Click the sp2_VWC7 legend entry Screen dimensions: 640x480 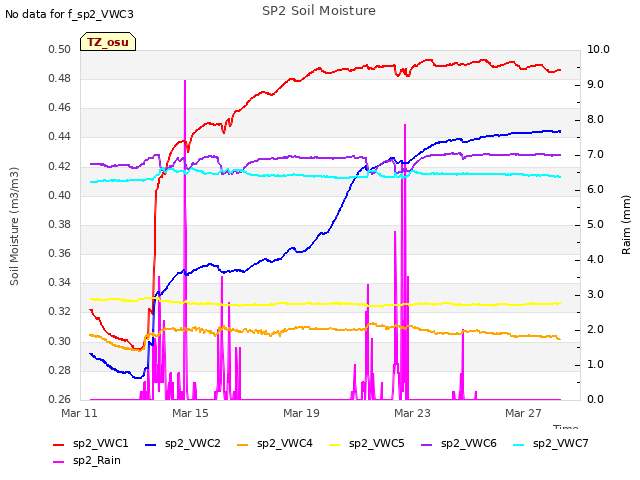(x=551, y=444)
